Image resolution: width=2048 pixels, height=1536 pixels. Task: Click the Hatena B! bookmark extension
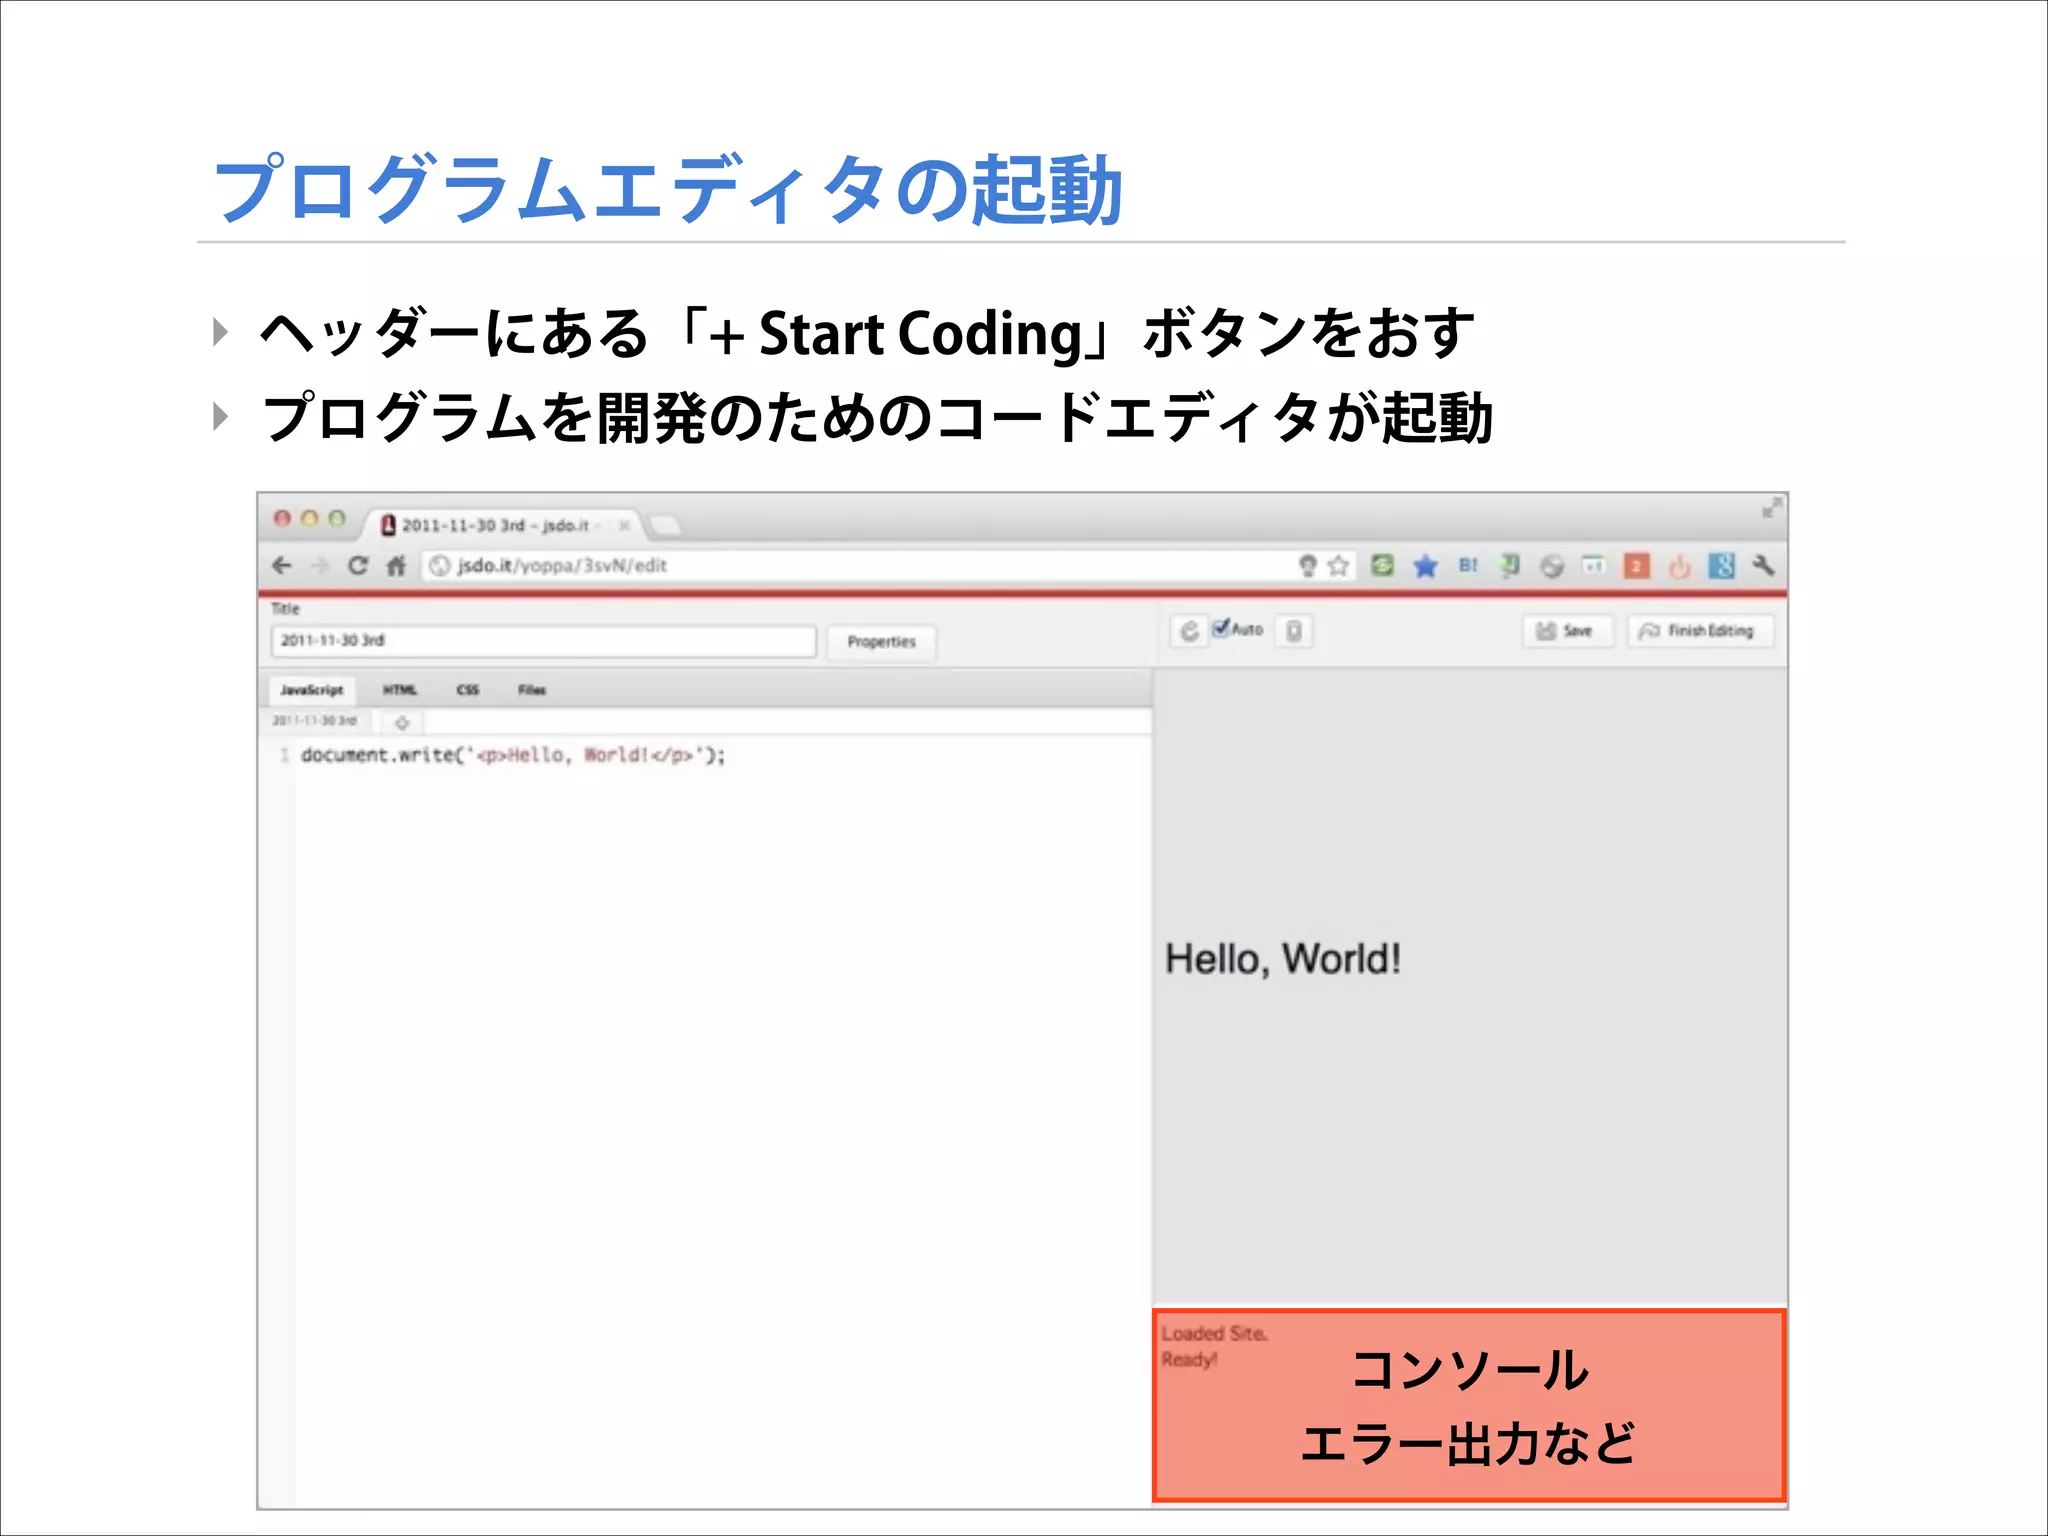(1468, 565)
